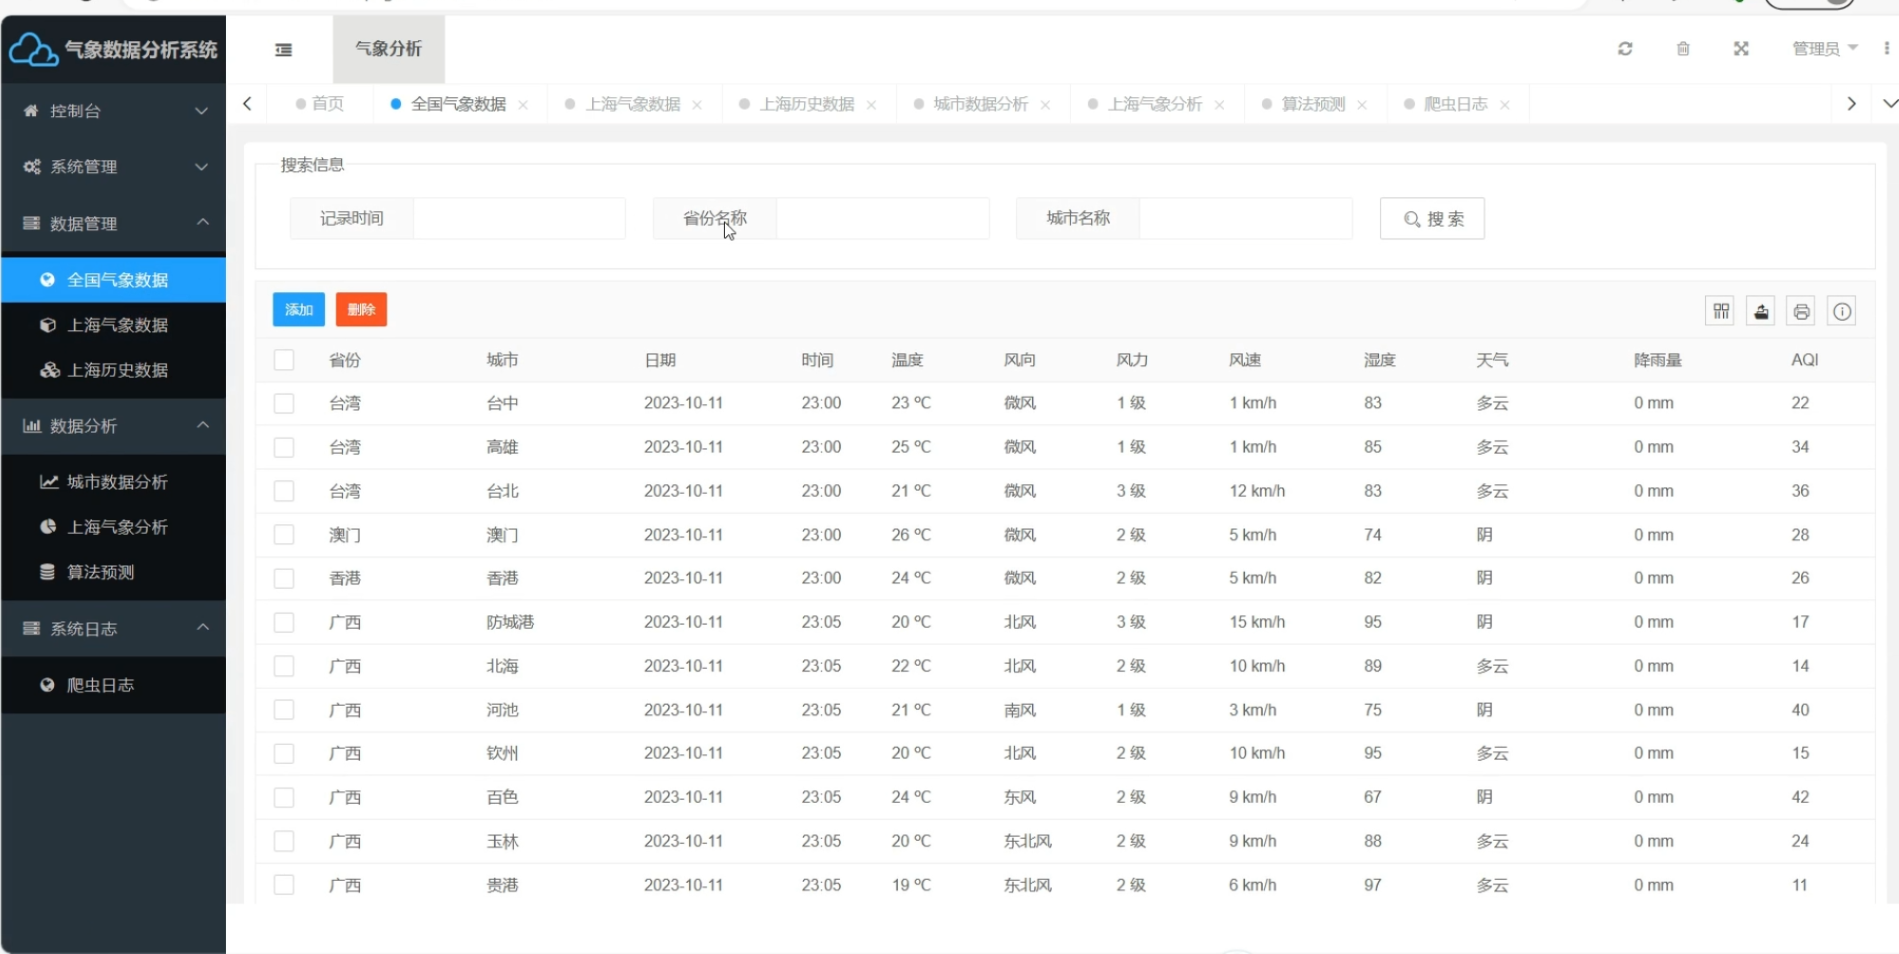1899x954 pixels.
Task: Click the 贵港 city cell
Action: (502, 885)
